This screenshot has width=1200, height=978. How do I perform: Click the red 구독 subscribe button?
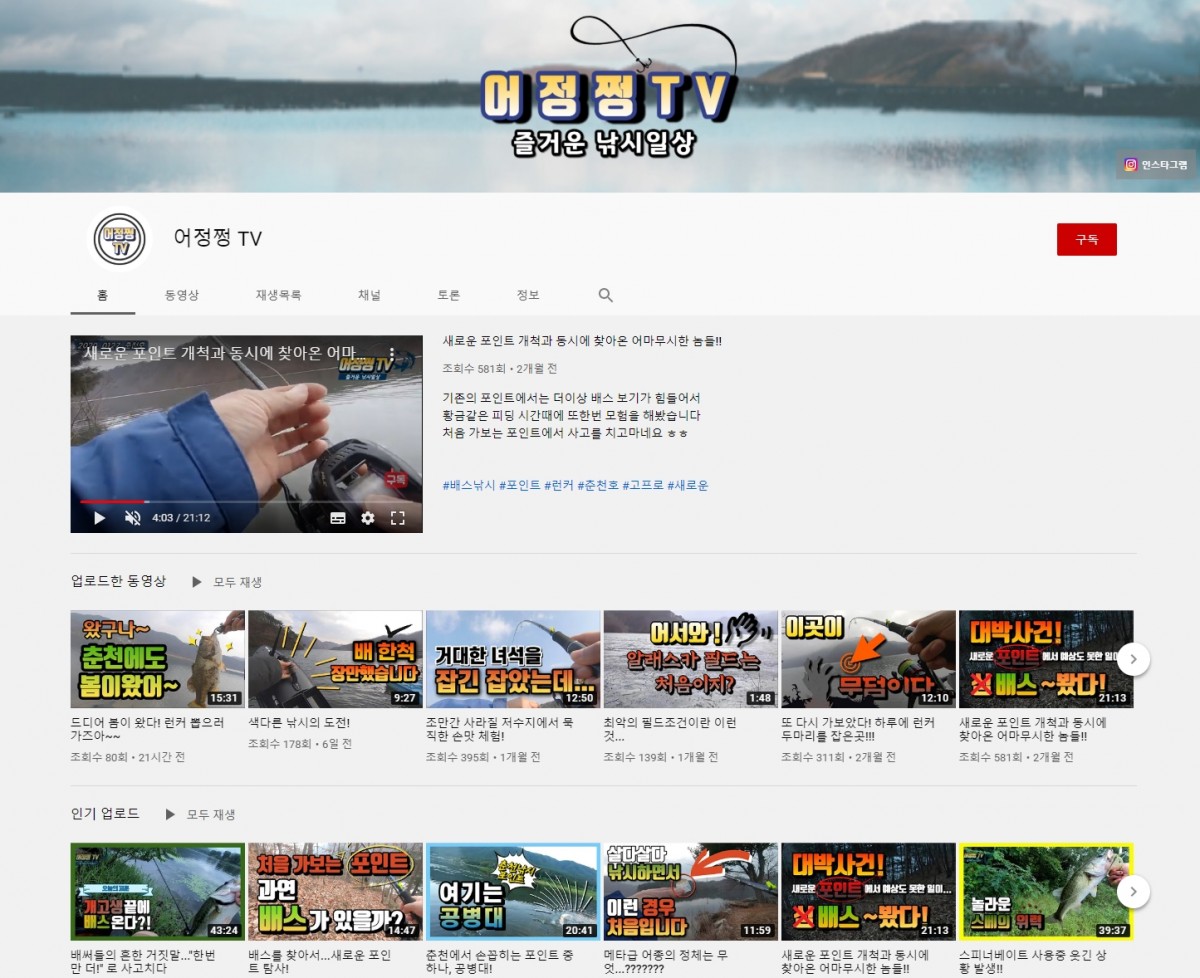click(1086, 240)
